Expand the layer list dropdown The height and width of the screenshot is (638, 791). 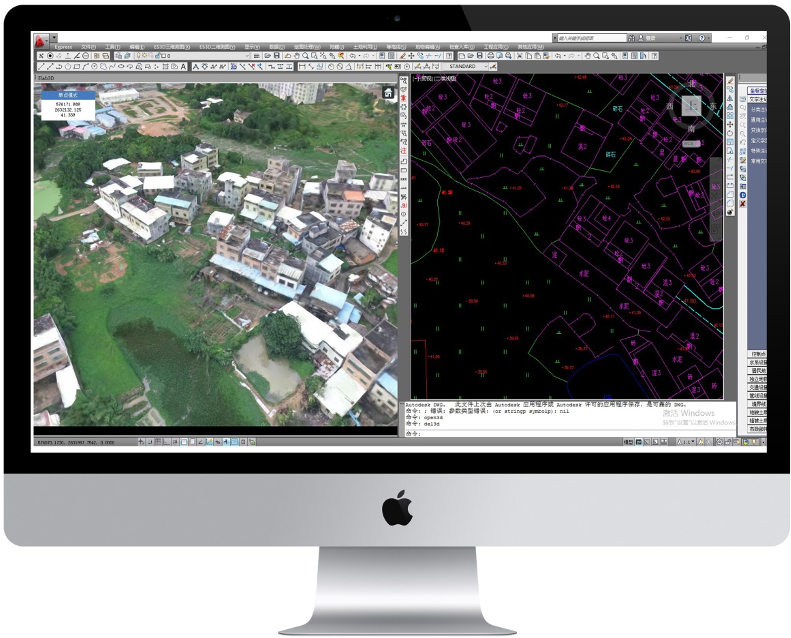coord(247,56)
